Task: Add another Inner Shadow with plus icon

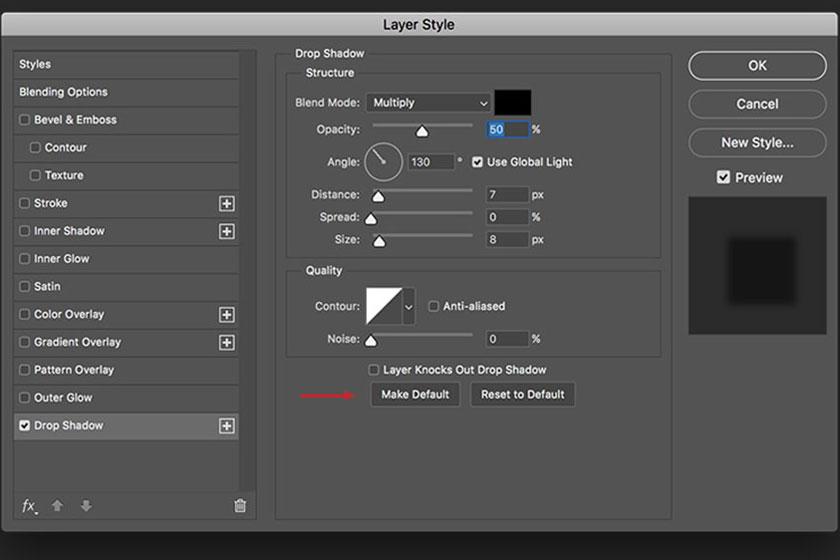Action: [x=227, y=232]
